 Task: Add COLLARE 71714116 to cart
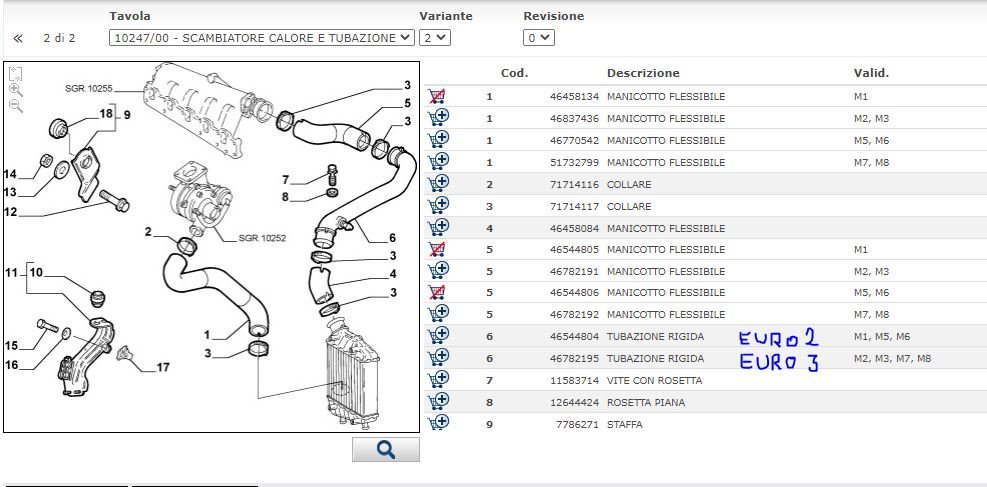[x=437, y=184]
